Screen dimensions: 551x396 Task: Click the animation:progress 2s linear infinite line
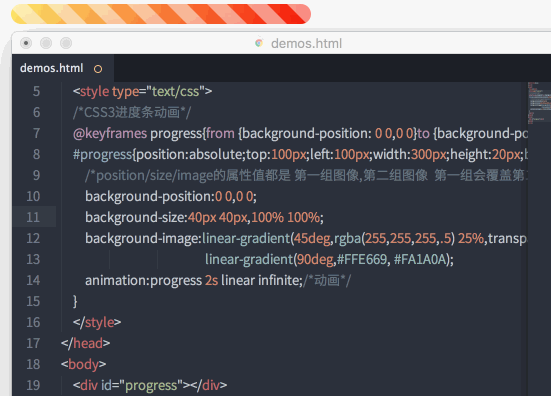click(218, 280)
